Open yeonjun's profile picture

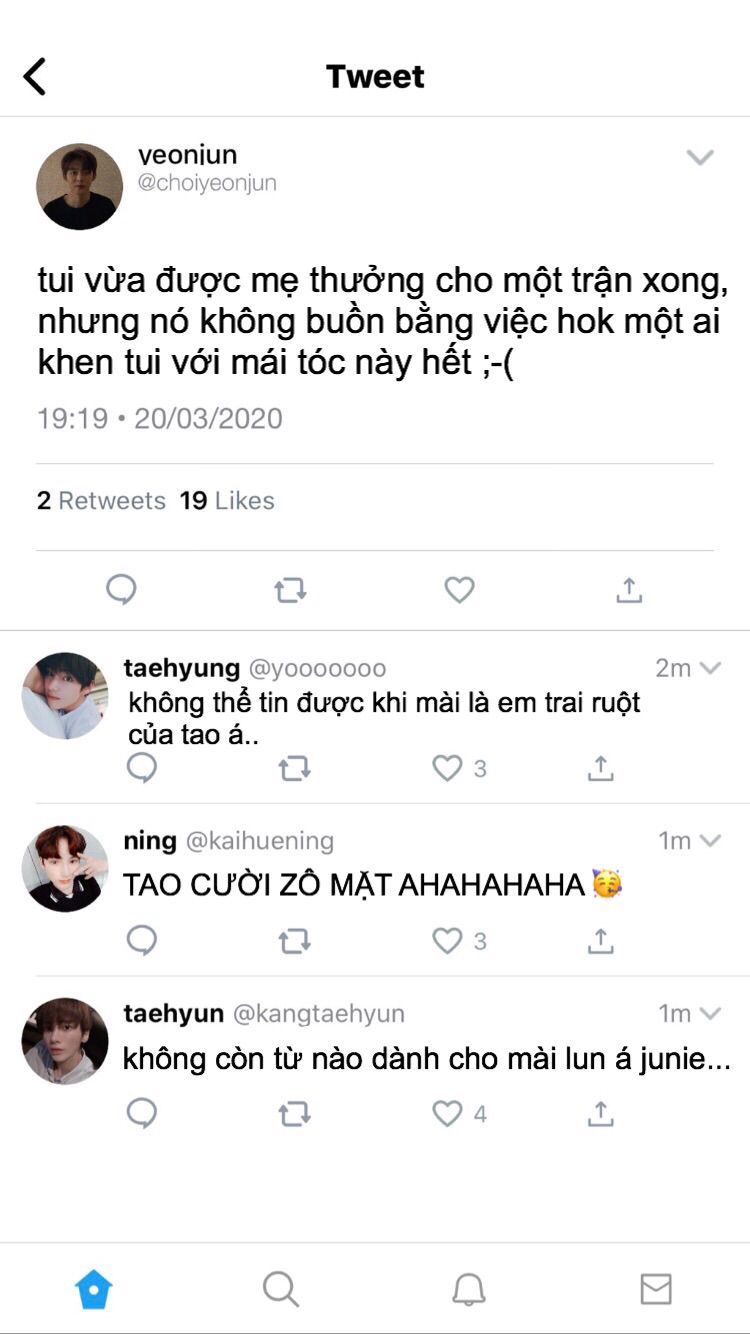click(80, 187)
